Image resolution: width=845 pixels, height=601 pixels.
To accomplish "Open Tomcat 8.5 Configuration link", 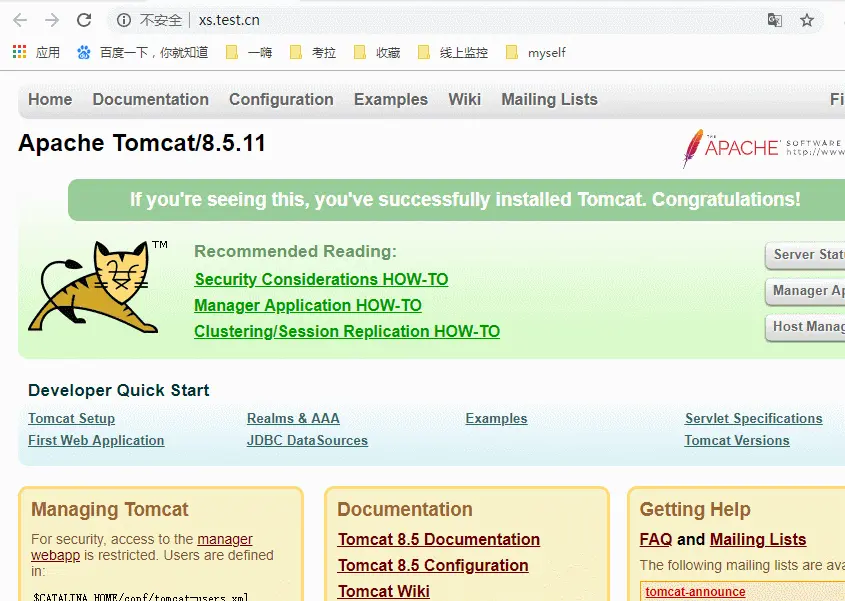I will point(433,565).
